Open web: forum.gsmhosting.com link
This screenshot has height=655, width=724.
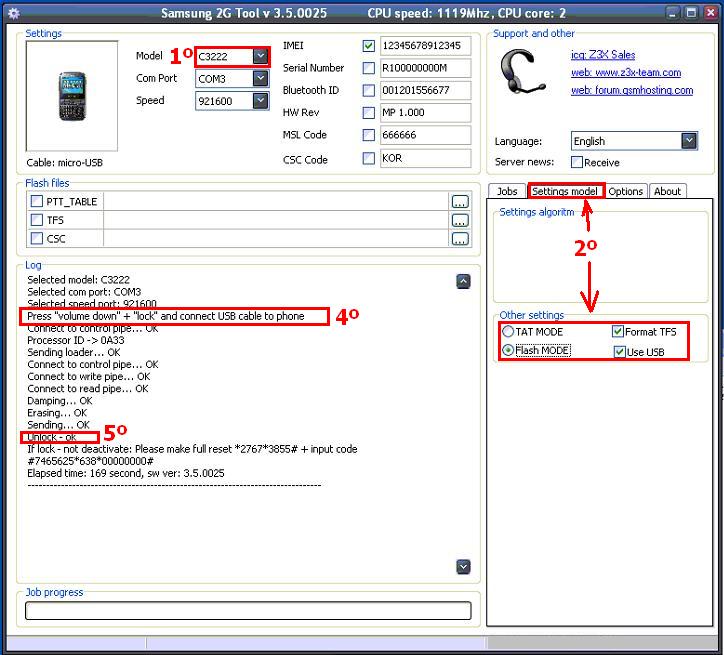[632, 90]
